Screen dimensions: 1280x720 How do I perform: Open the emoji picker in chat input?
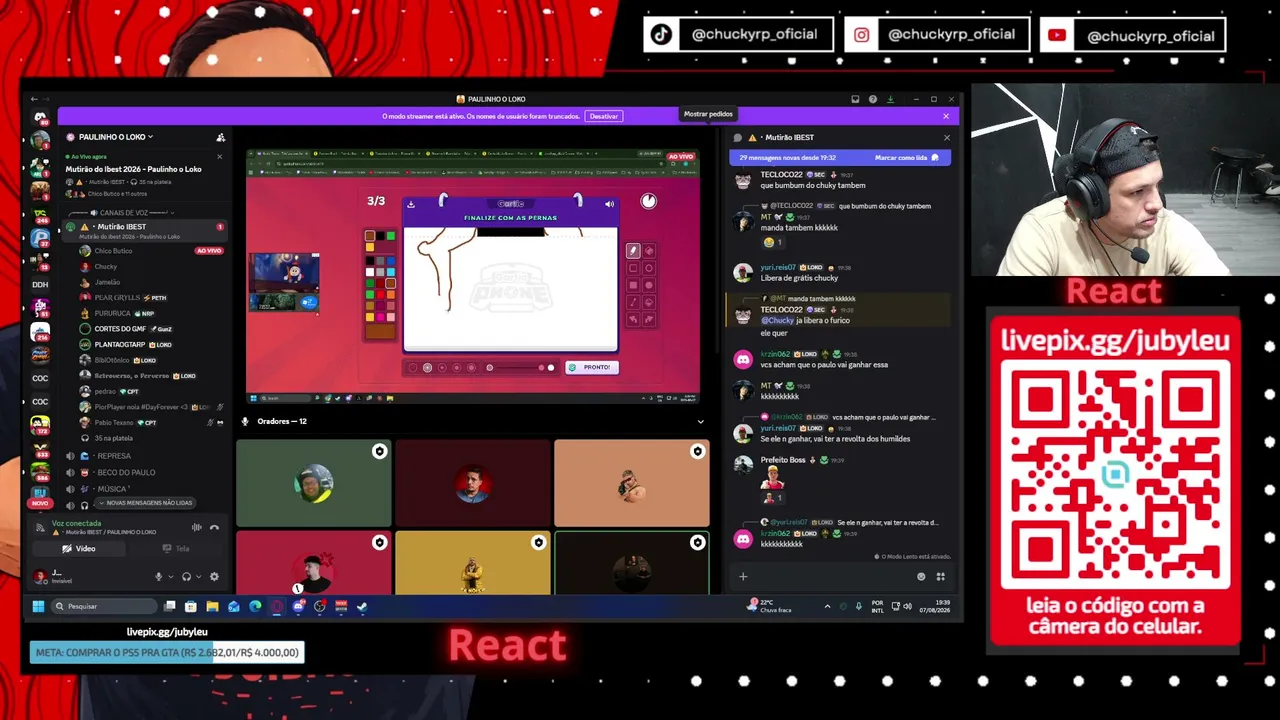pyautogui.click(x=921, y=576)
